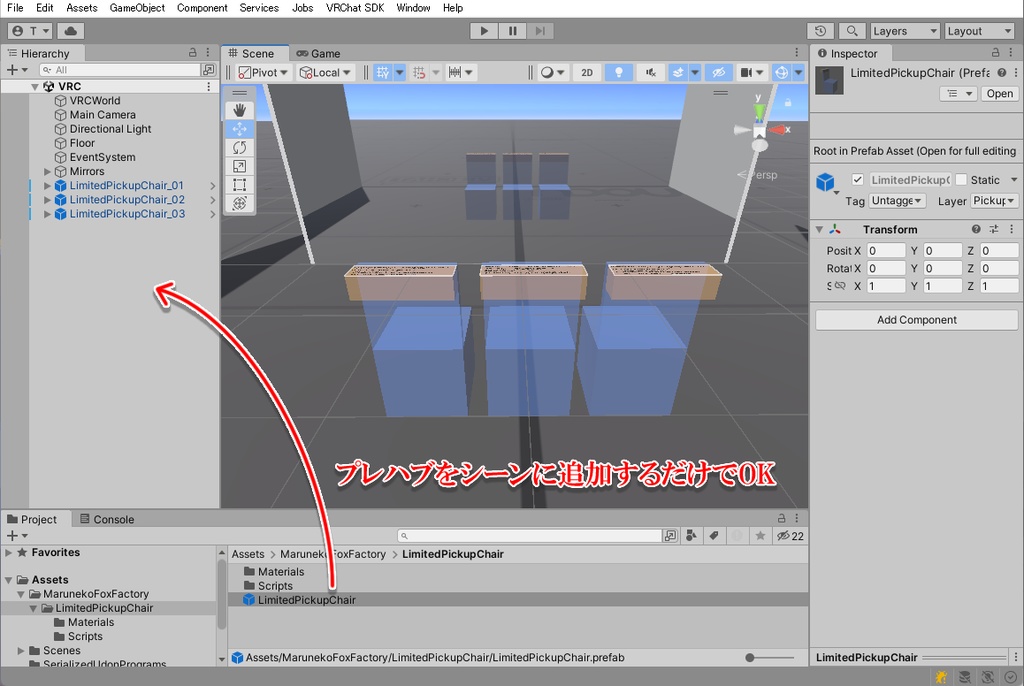Open the cloud services icon
Image resolution: width=1024 pixels, height=686 pixels.
click(x=71, y=31)
